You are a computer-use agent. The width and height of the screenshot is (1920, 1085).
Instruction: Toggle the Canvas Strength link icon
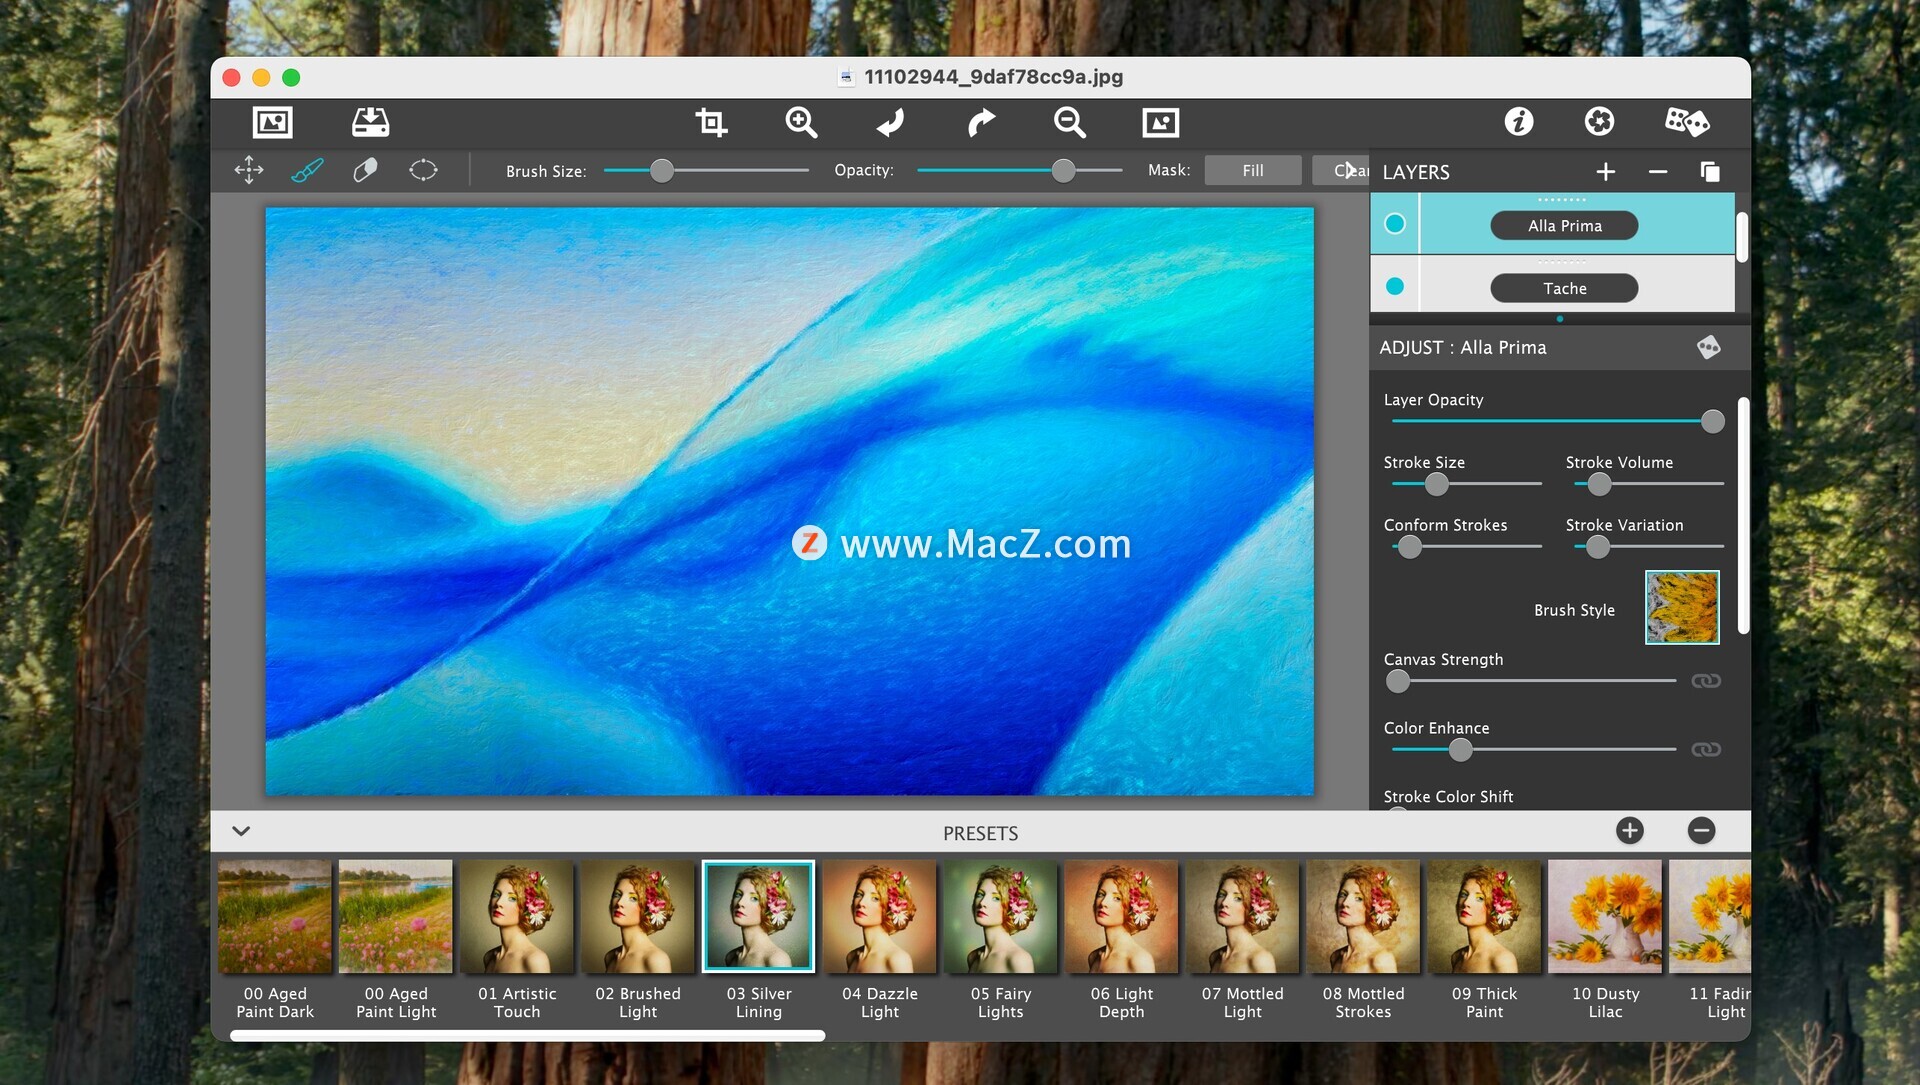1705,681
